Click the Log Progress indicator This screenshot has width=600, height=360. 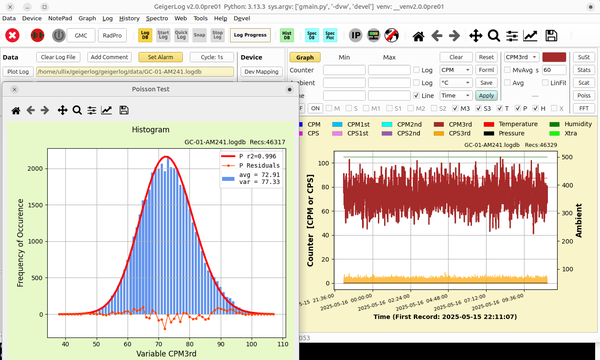pos(250,35)
